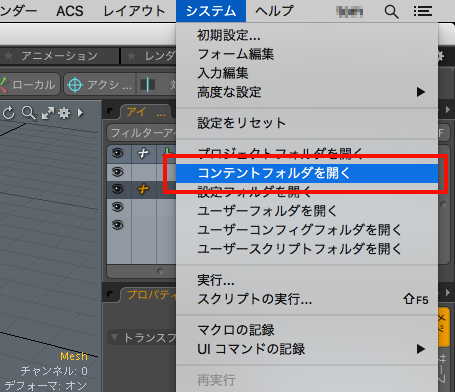
Task: Switch to the アイ... items tab
Action: 145,112
